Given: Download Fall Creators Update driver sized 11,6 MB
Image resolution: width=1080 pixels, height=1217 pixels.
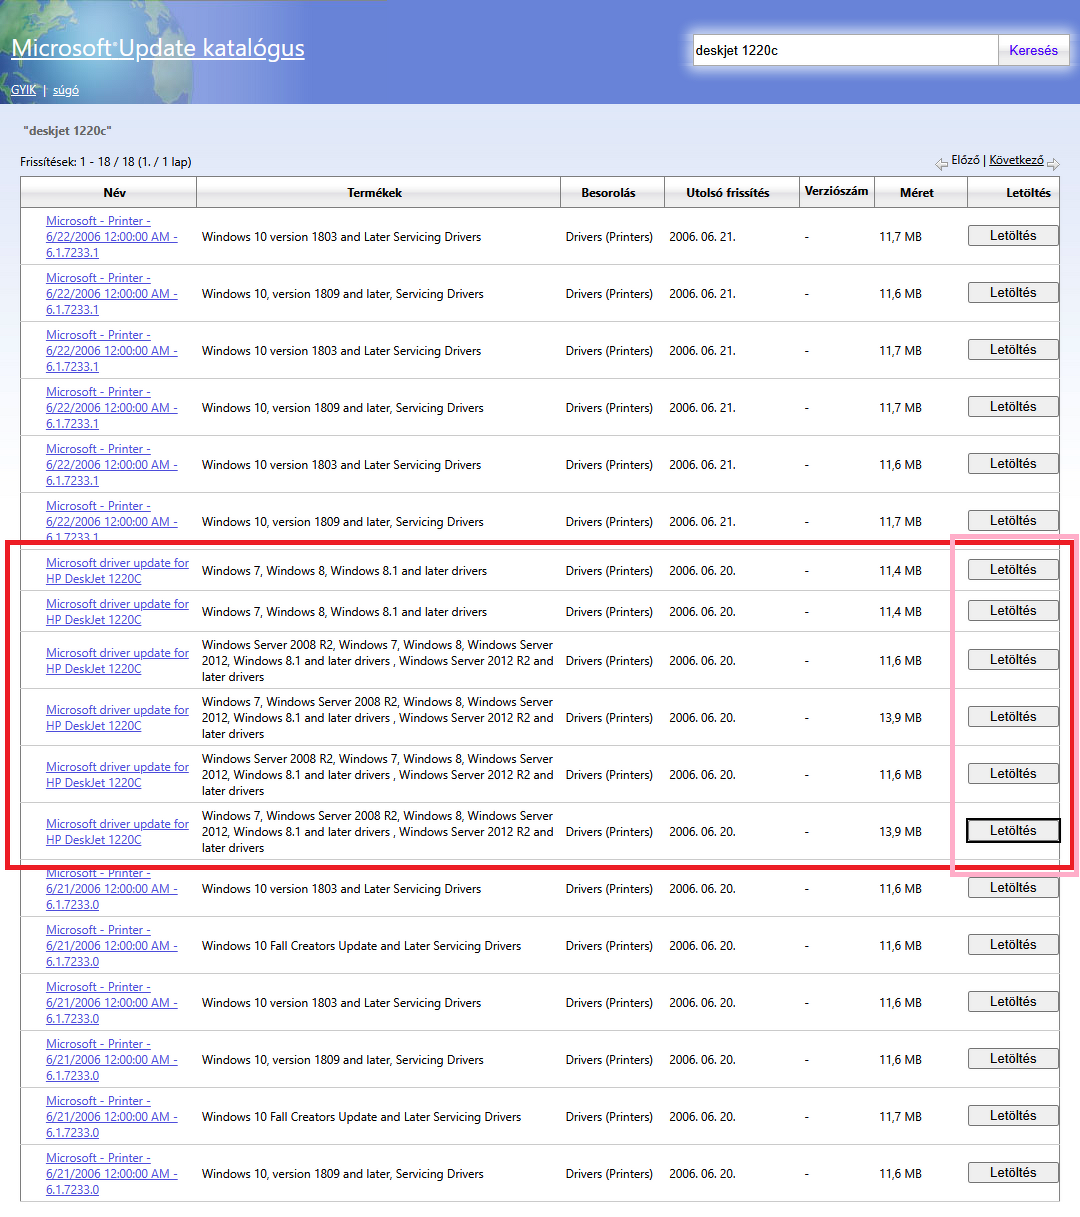Looking at the screenshot, I should [1013, 945].
